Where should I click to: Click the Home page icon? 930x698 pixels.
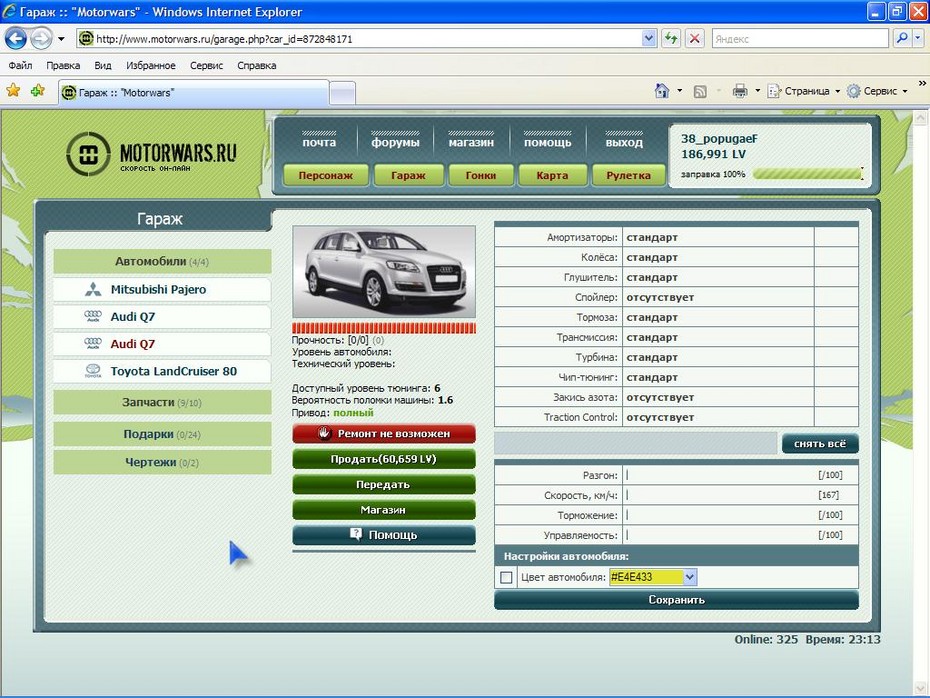662,91
